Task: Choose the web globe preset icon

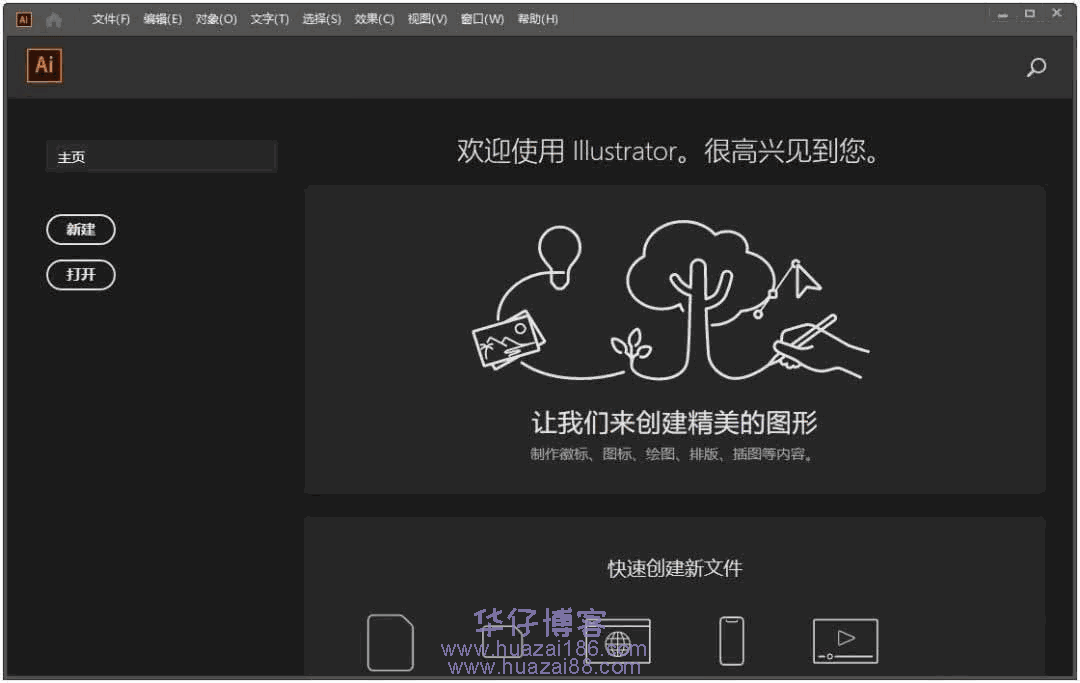Action: coord(617,642)
